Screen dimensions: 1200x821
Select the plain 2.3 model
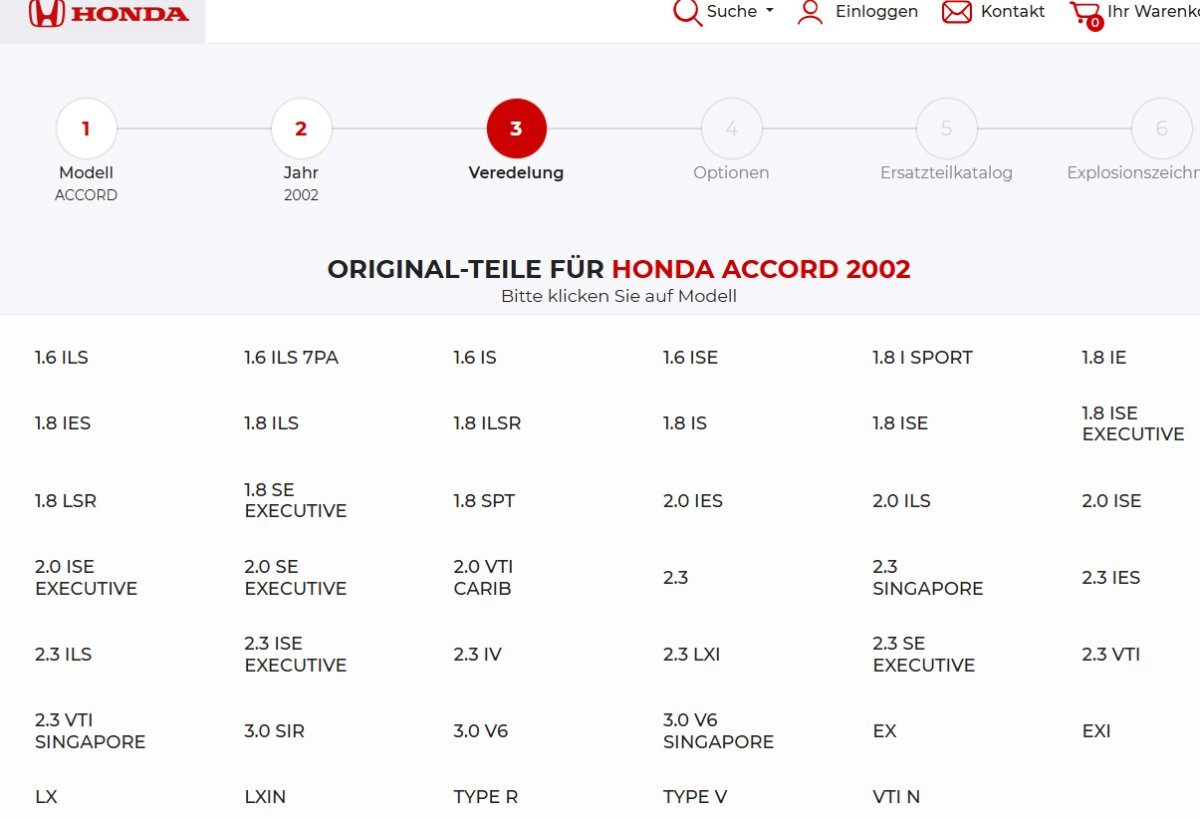(676, 578)
